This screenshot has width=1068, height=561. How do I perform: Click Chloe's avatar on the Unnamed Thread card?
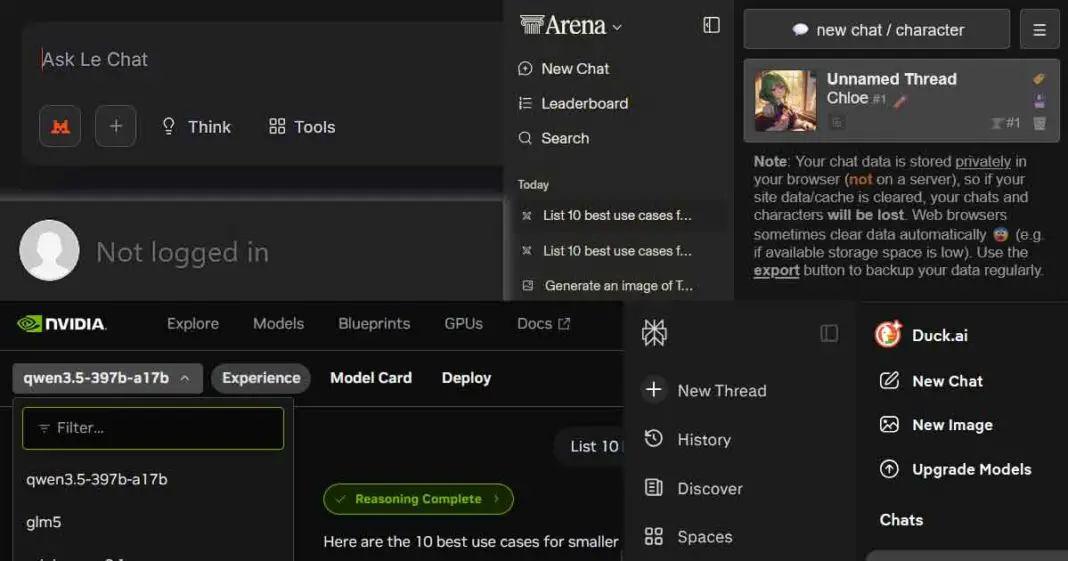coord(785,100)
